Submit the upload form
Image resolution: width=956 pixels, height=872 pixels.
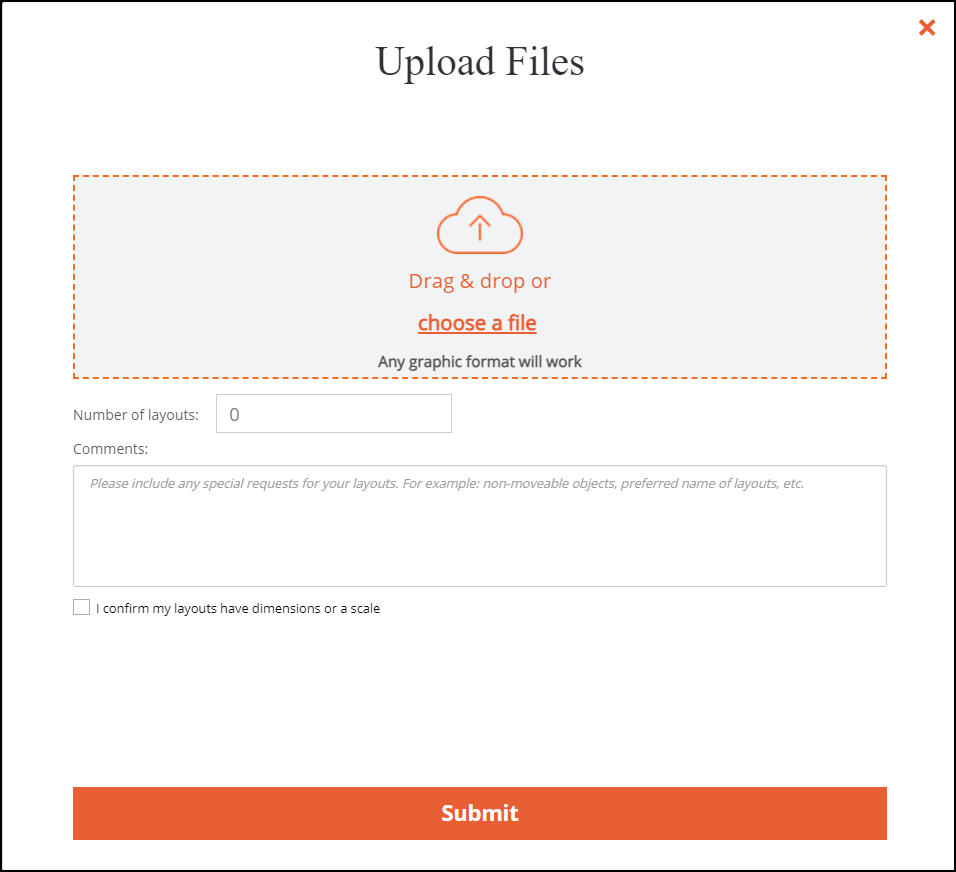[x=480, y=813]
